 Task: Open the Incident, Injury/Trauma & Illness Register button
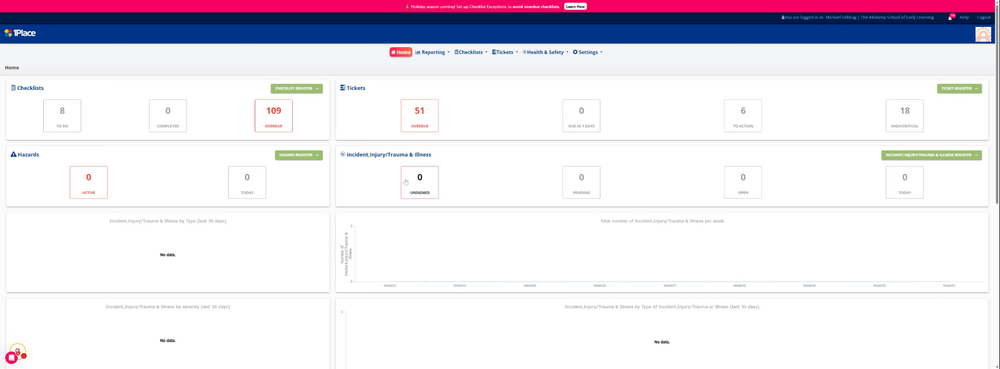coord(931,155)
